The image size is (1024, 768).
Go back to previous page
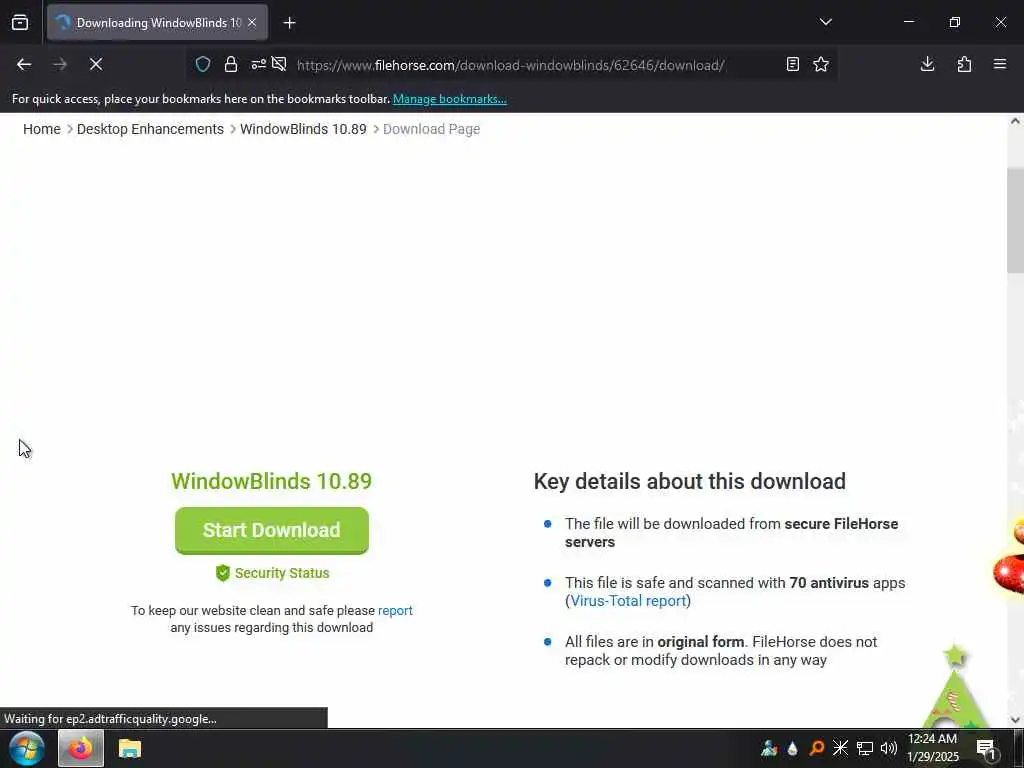24,64
